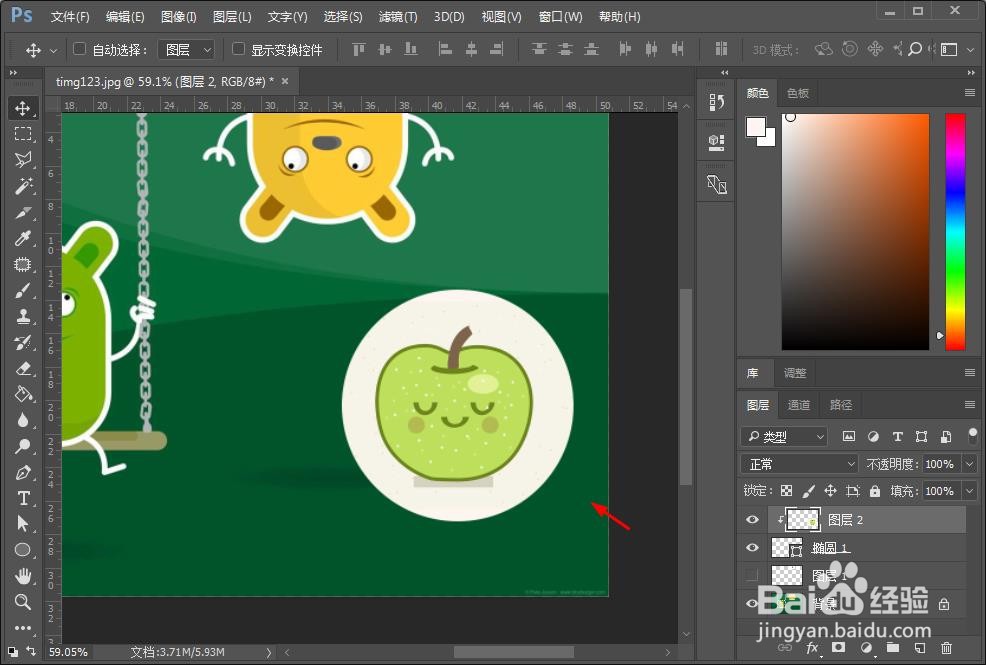Close the timg123.jpg document tab
Viewport: 986px width, 665px height.
pos(285,81)
